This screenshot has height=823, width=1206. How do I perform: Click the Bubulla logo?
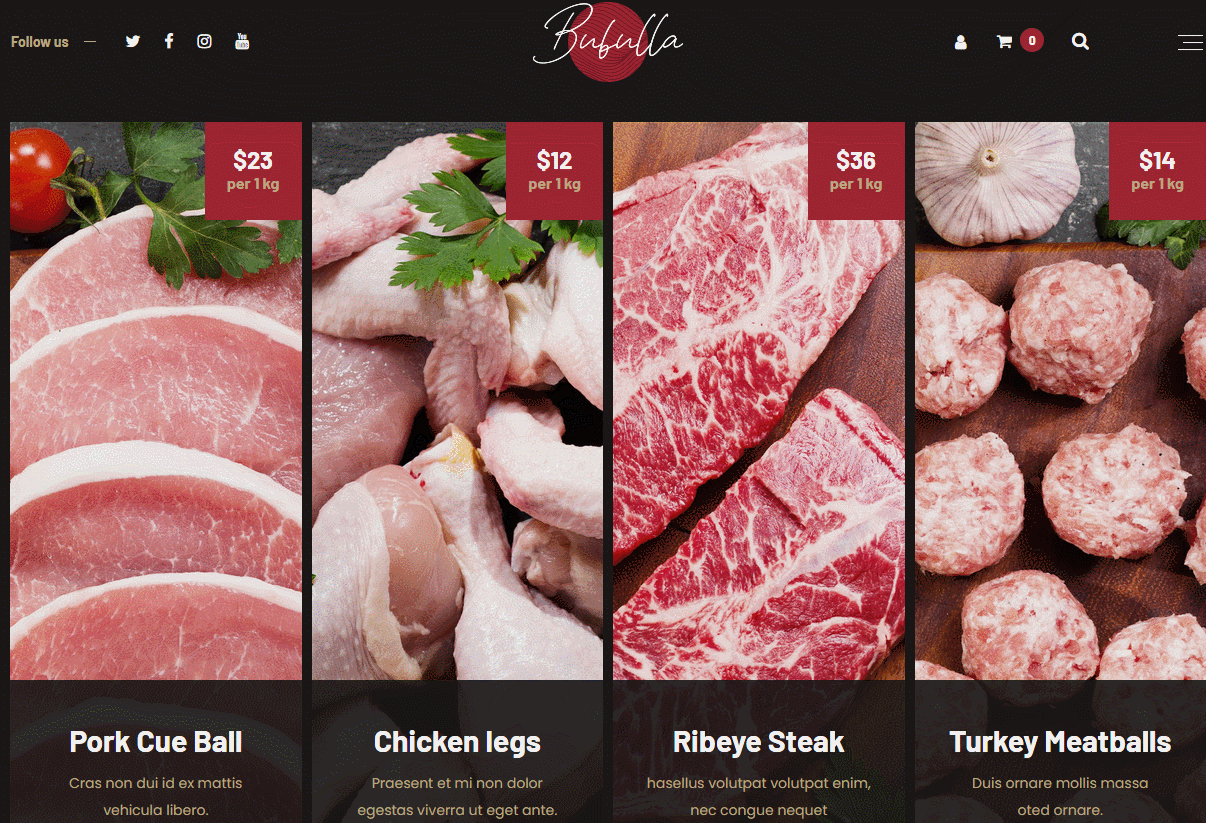[x=608, y=40]
